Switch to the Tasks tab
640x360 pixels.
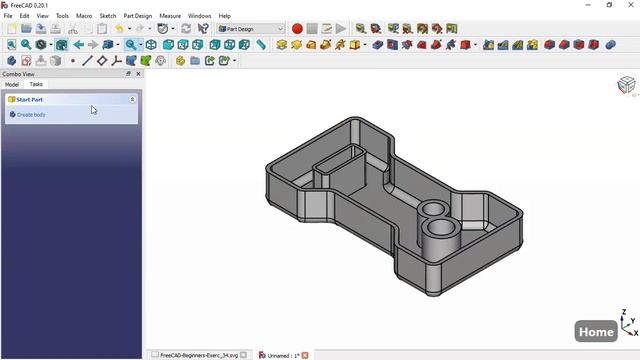[x=36, y=84]
